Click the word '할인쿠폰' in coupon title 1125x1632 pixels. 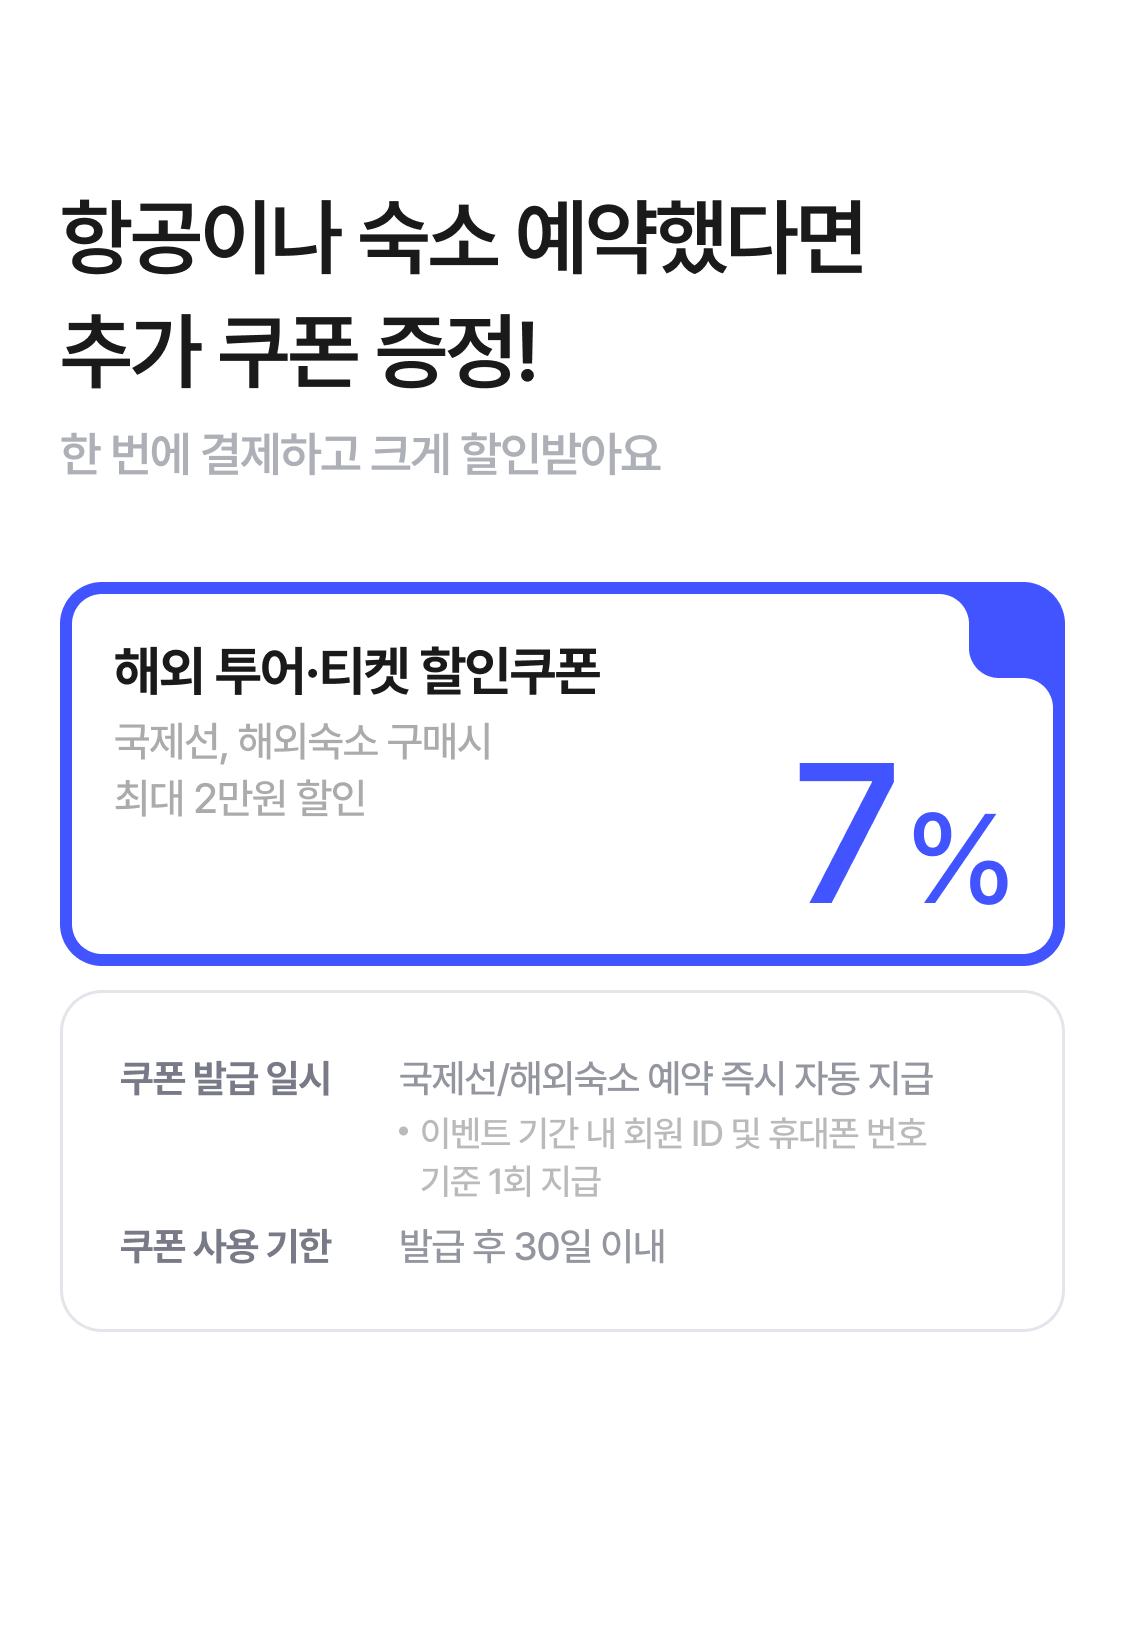[510, 671]
